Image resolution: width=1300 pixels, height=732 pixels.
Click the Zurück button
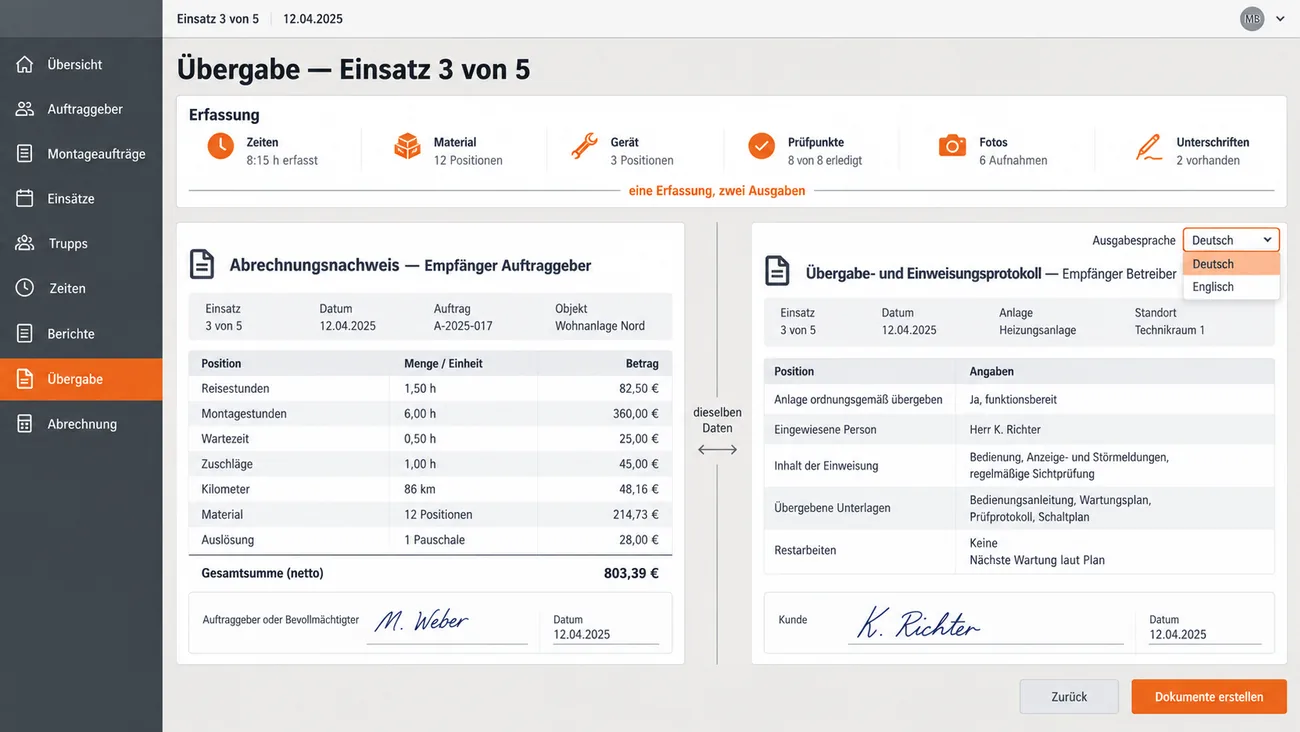[x=1069, y=697]
